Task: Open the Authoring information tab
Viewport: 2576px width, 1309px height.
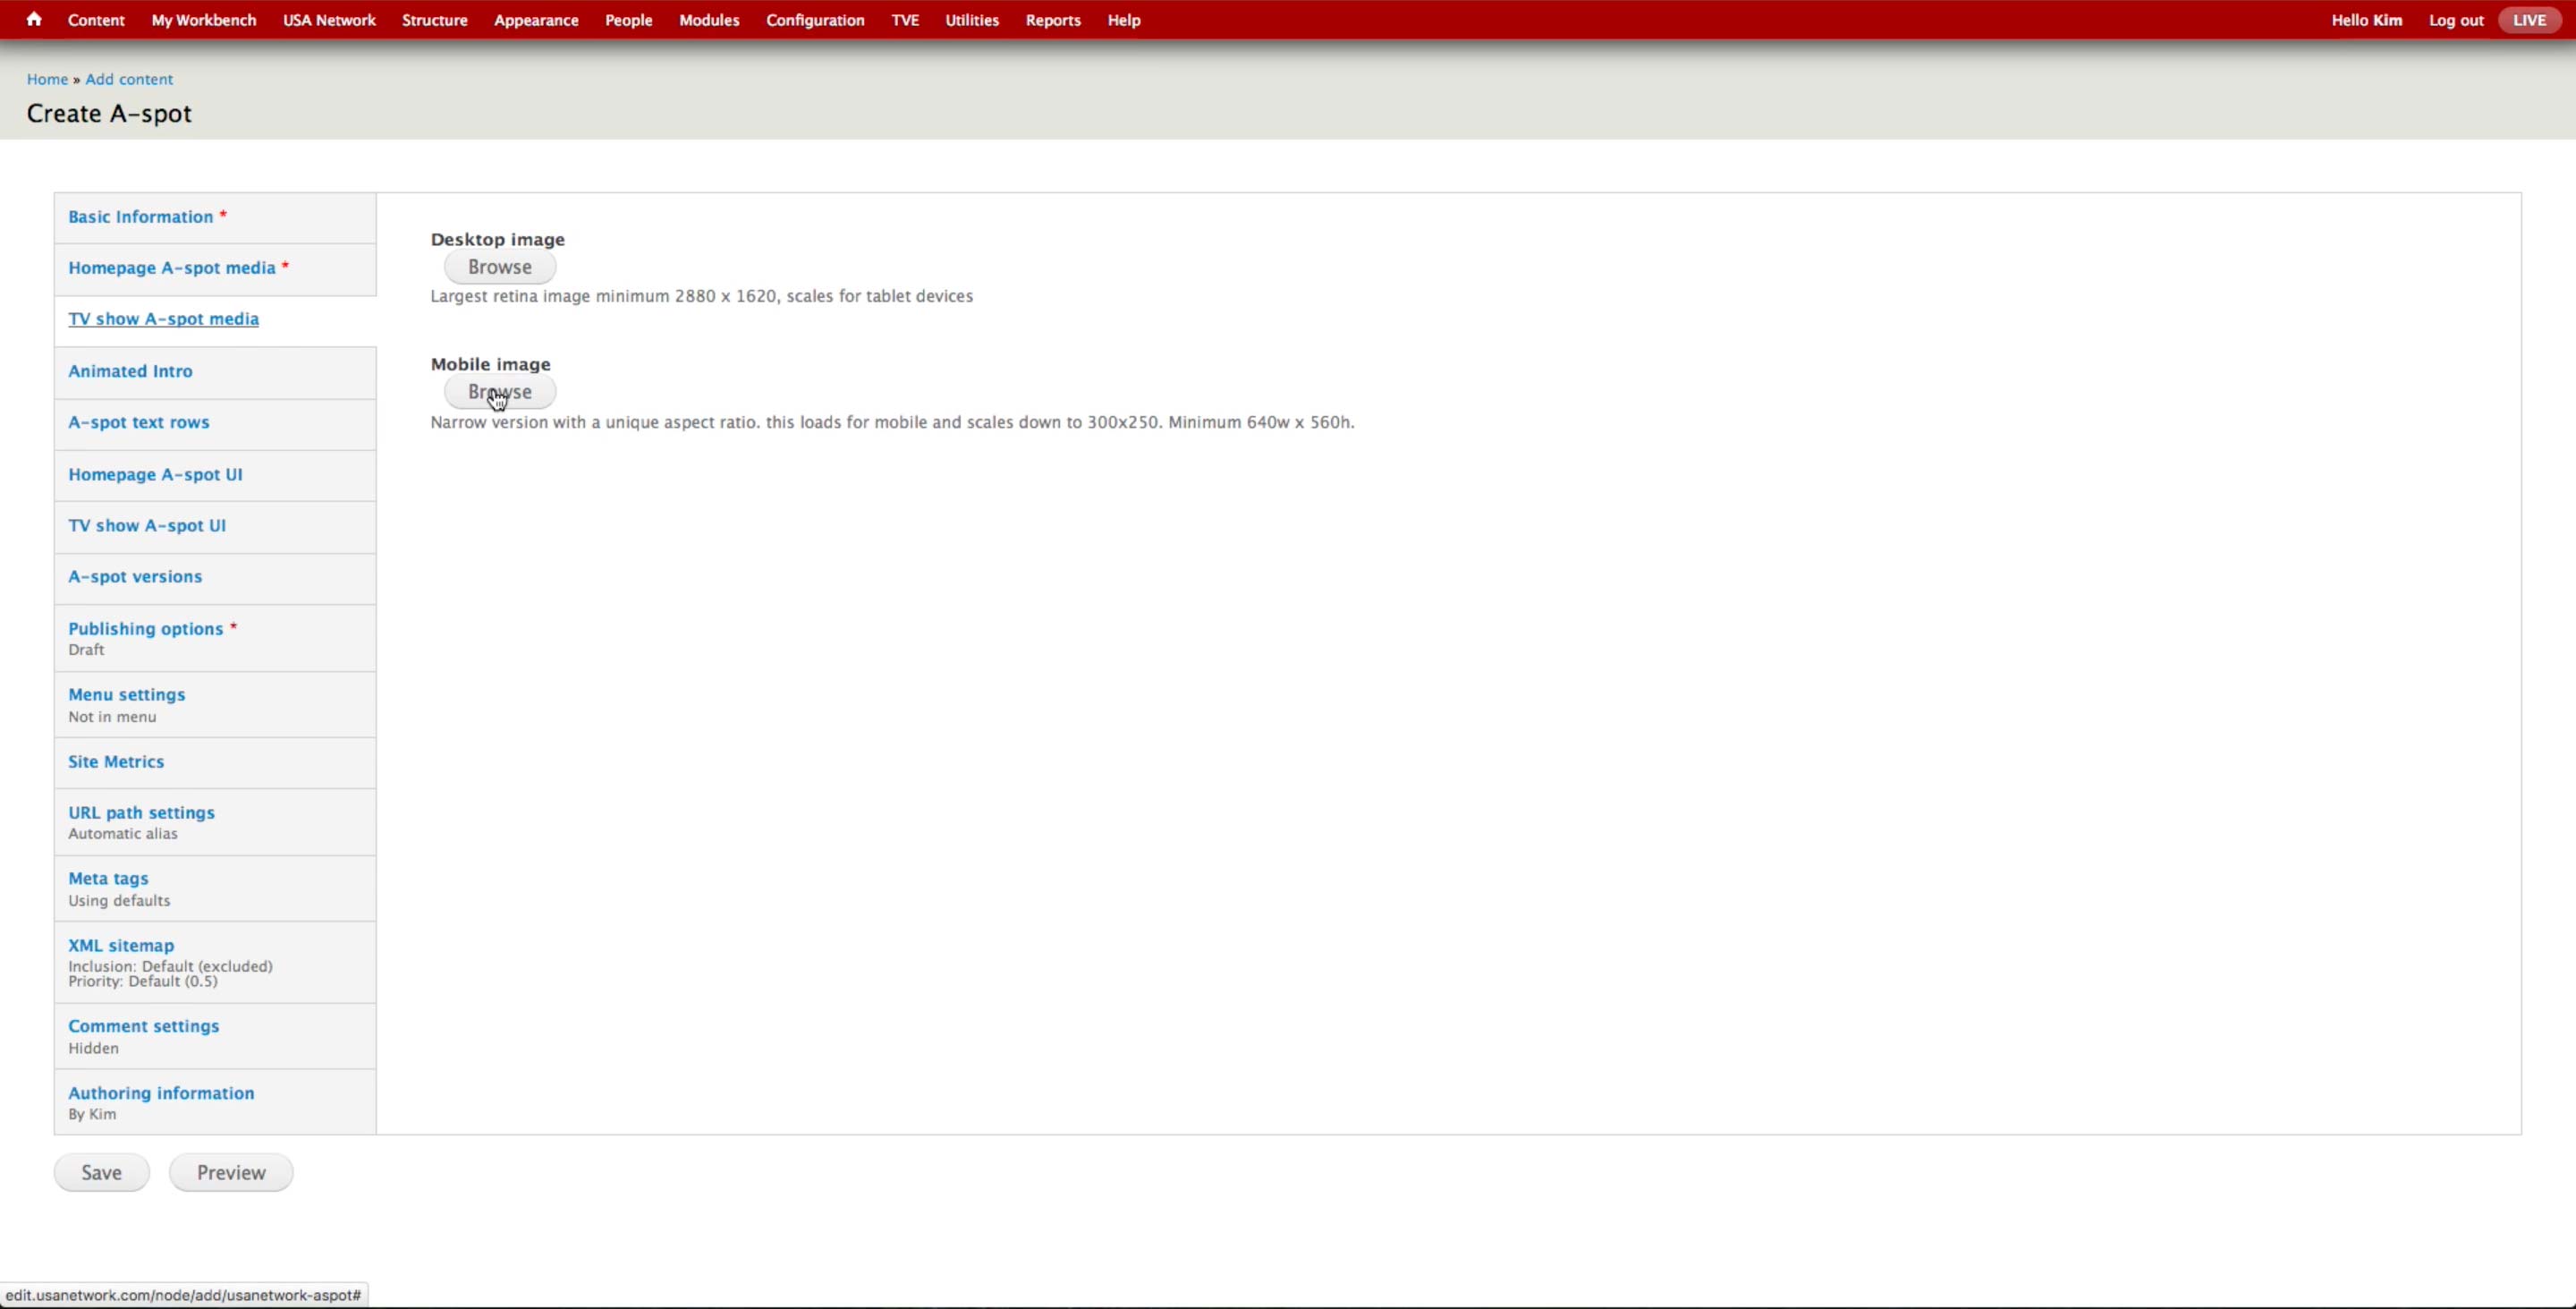Action: click(160, 1093)
